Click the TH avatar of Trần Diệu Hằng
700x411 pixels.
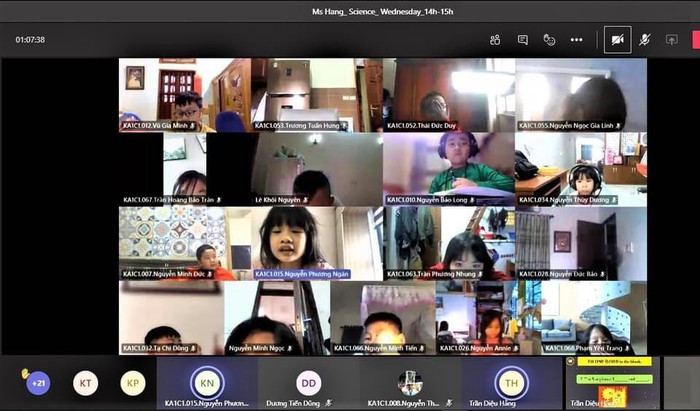point(511,383)
